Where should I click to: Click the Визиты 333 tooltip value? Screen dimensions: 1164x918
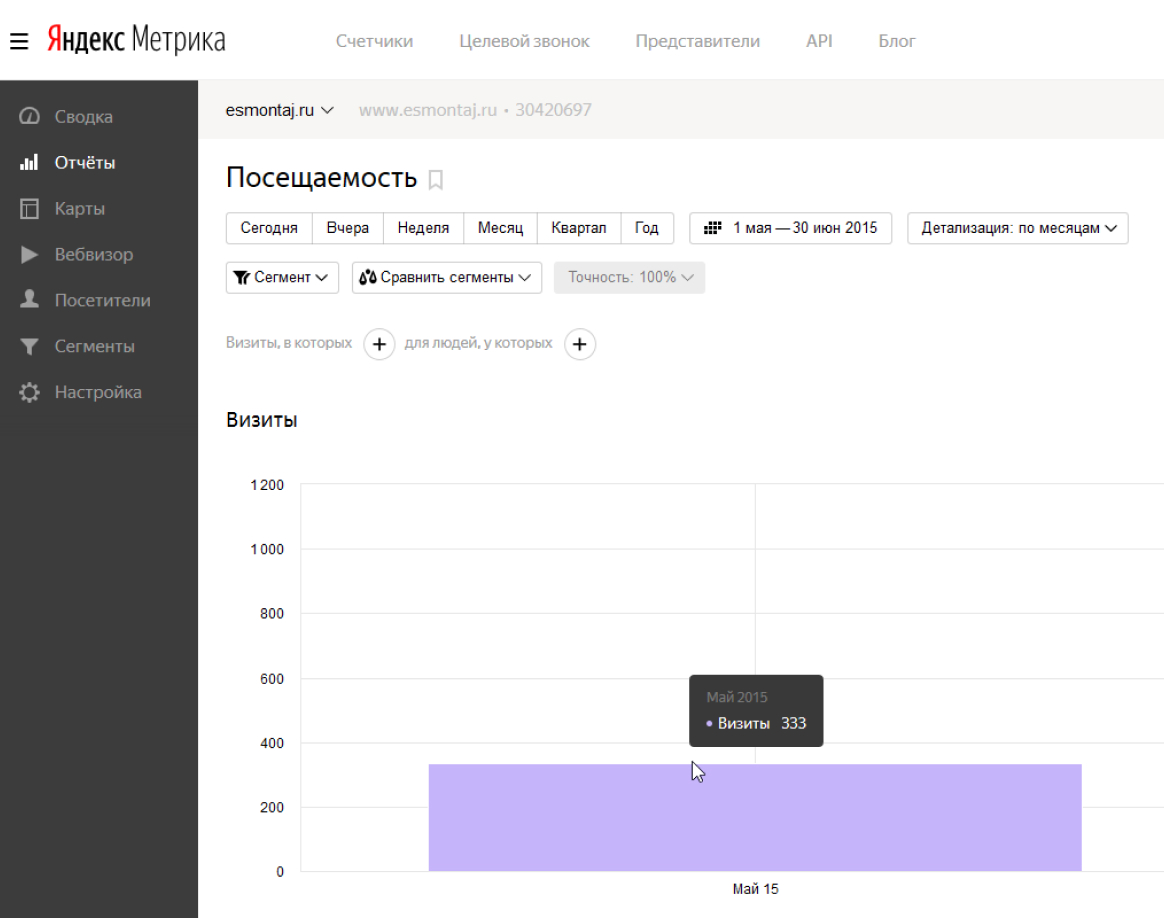794,724
